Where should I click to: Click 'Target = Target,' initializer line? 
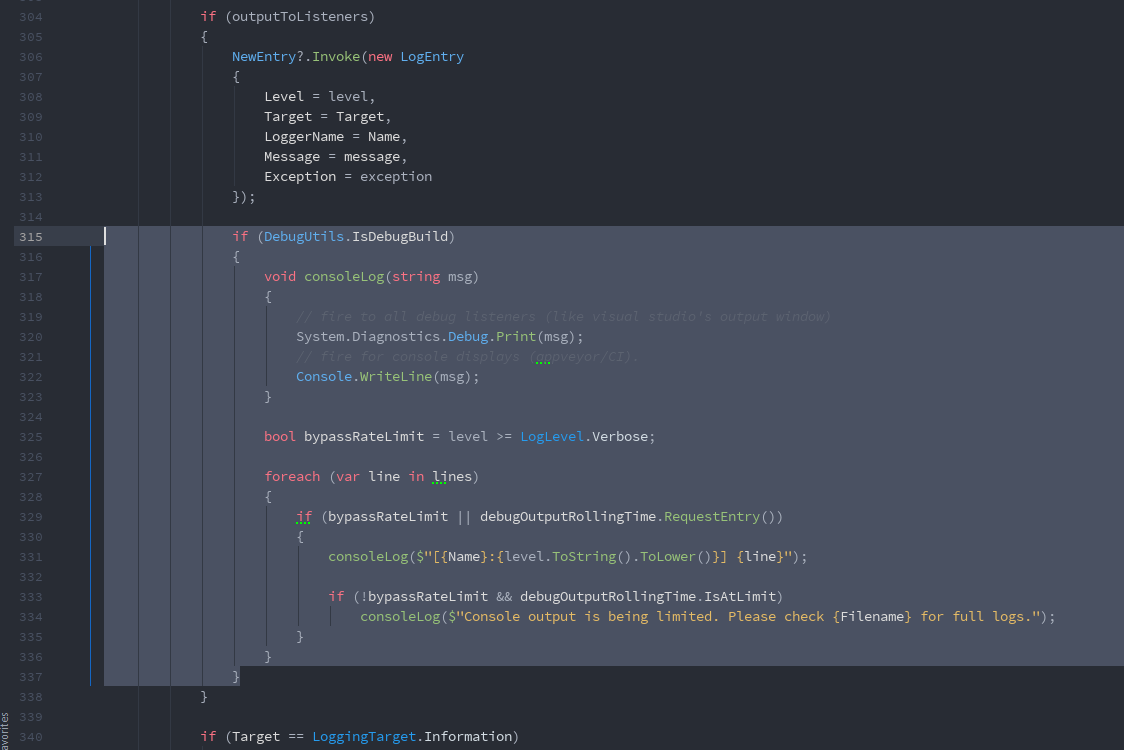coord(328,117)
